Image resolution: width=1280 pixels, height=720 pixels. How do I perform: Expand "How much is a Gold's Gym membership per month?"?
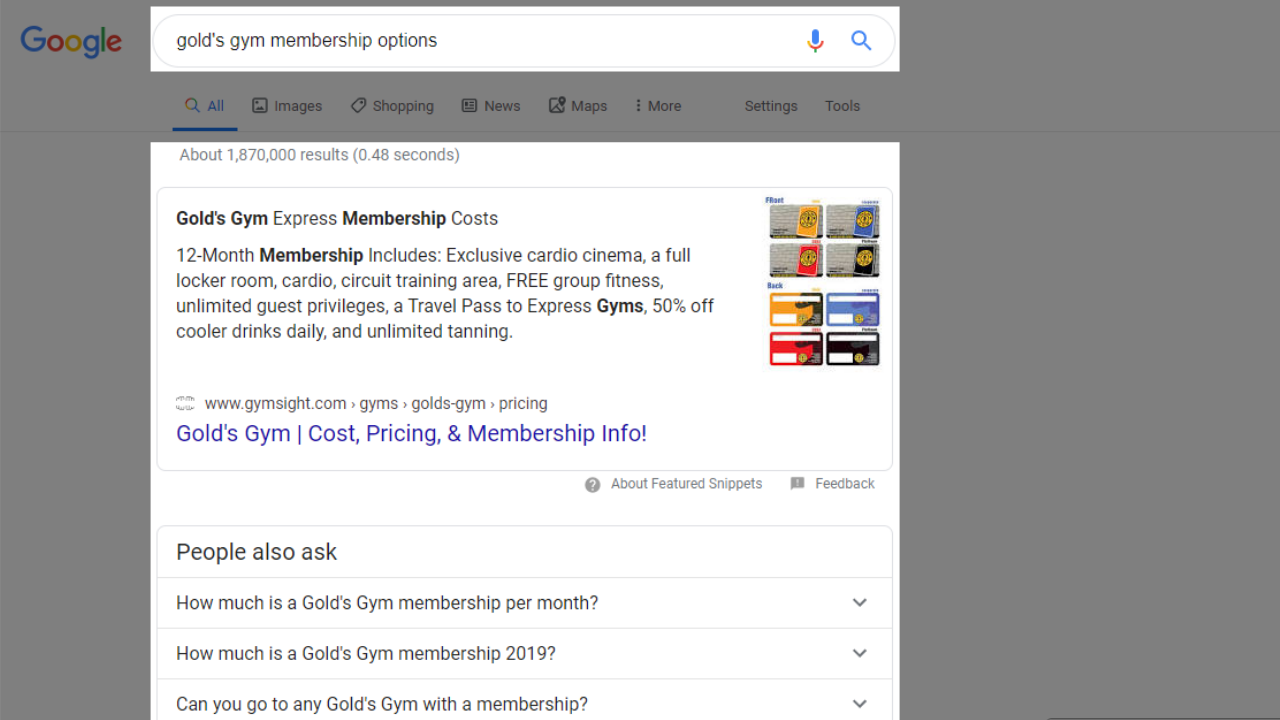pyautogui.click(x=524, y=603)
